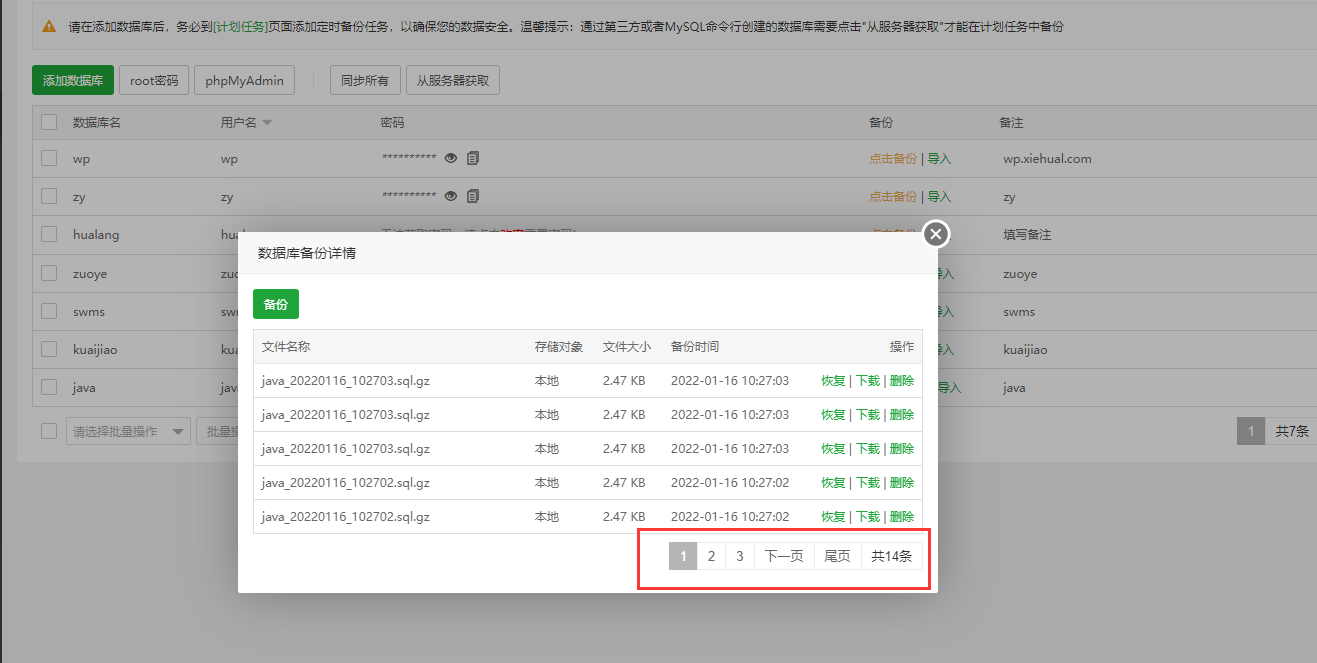Click 从服务器获取 button
Viewport: 1317px width, 663px height.
pyautogui.click(x=453, y=80)
